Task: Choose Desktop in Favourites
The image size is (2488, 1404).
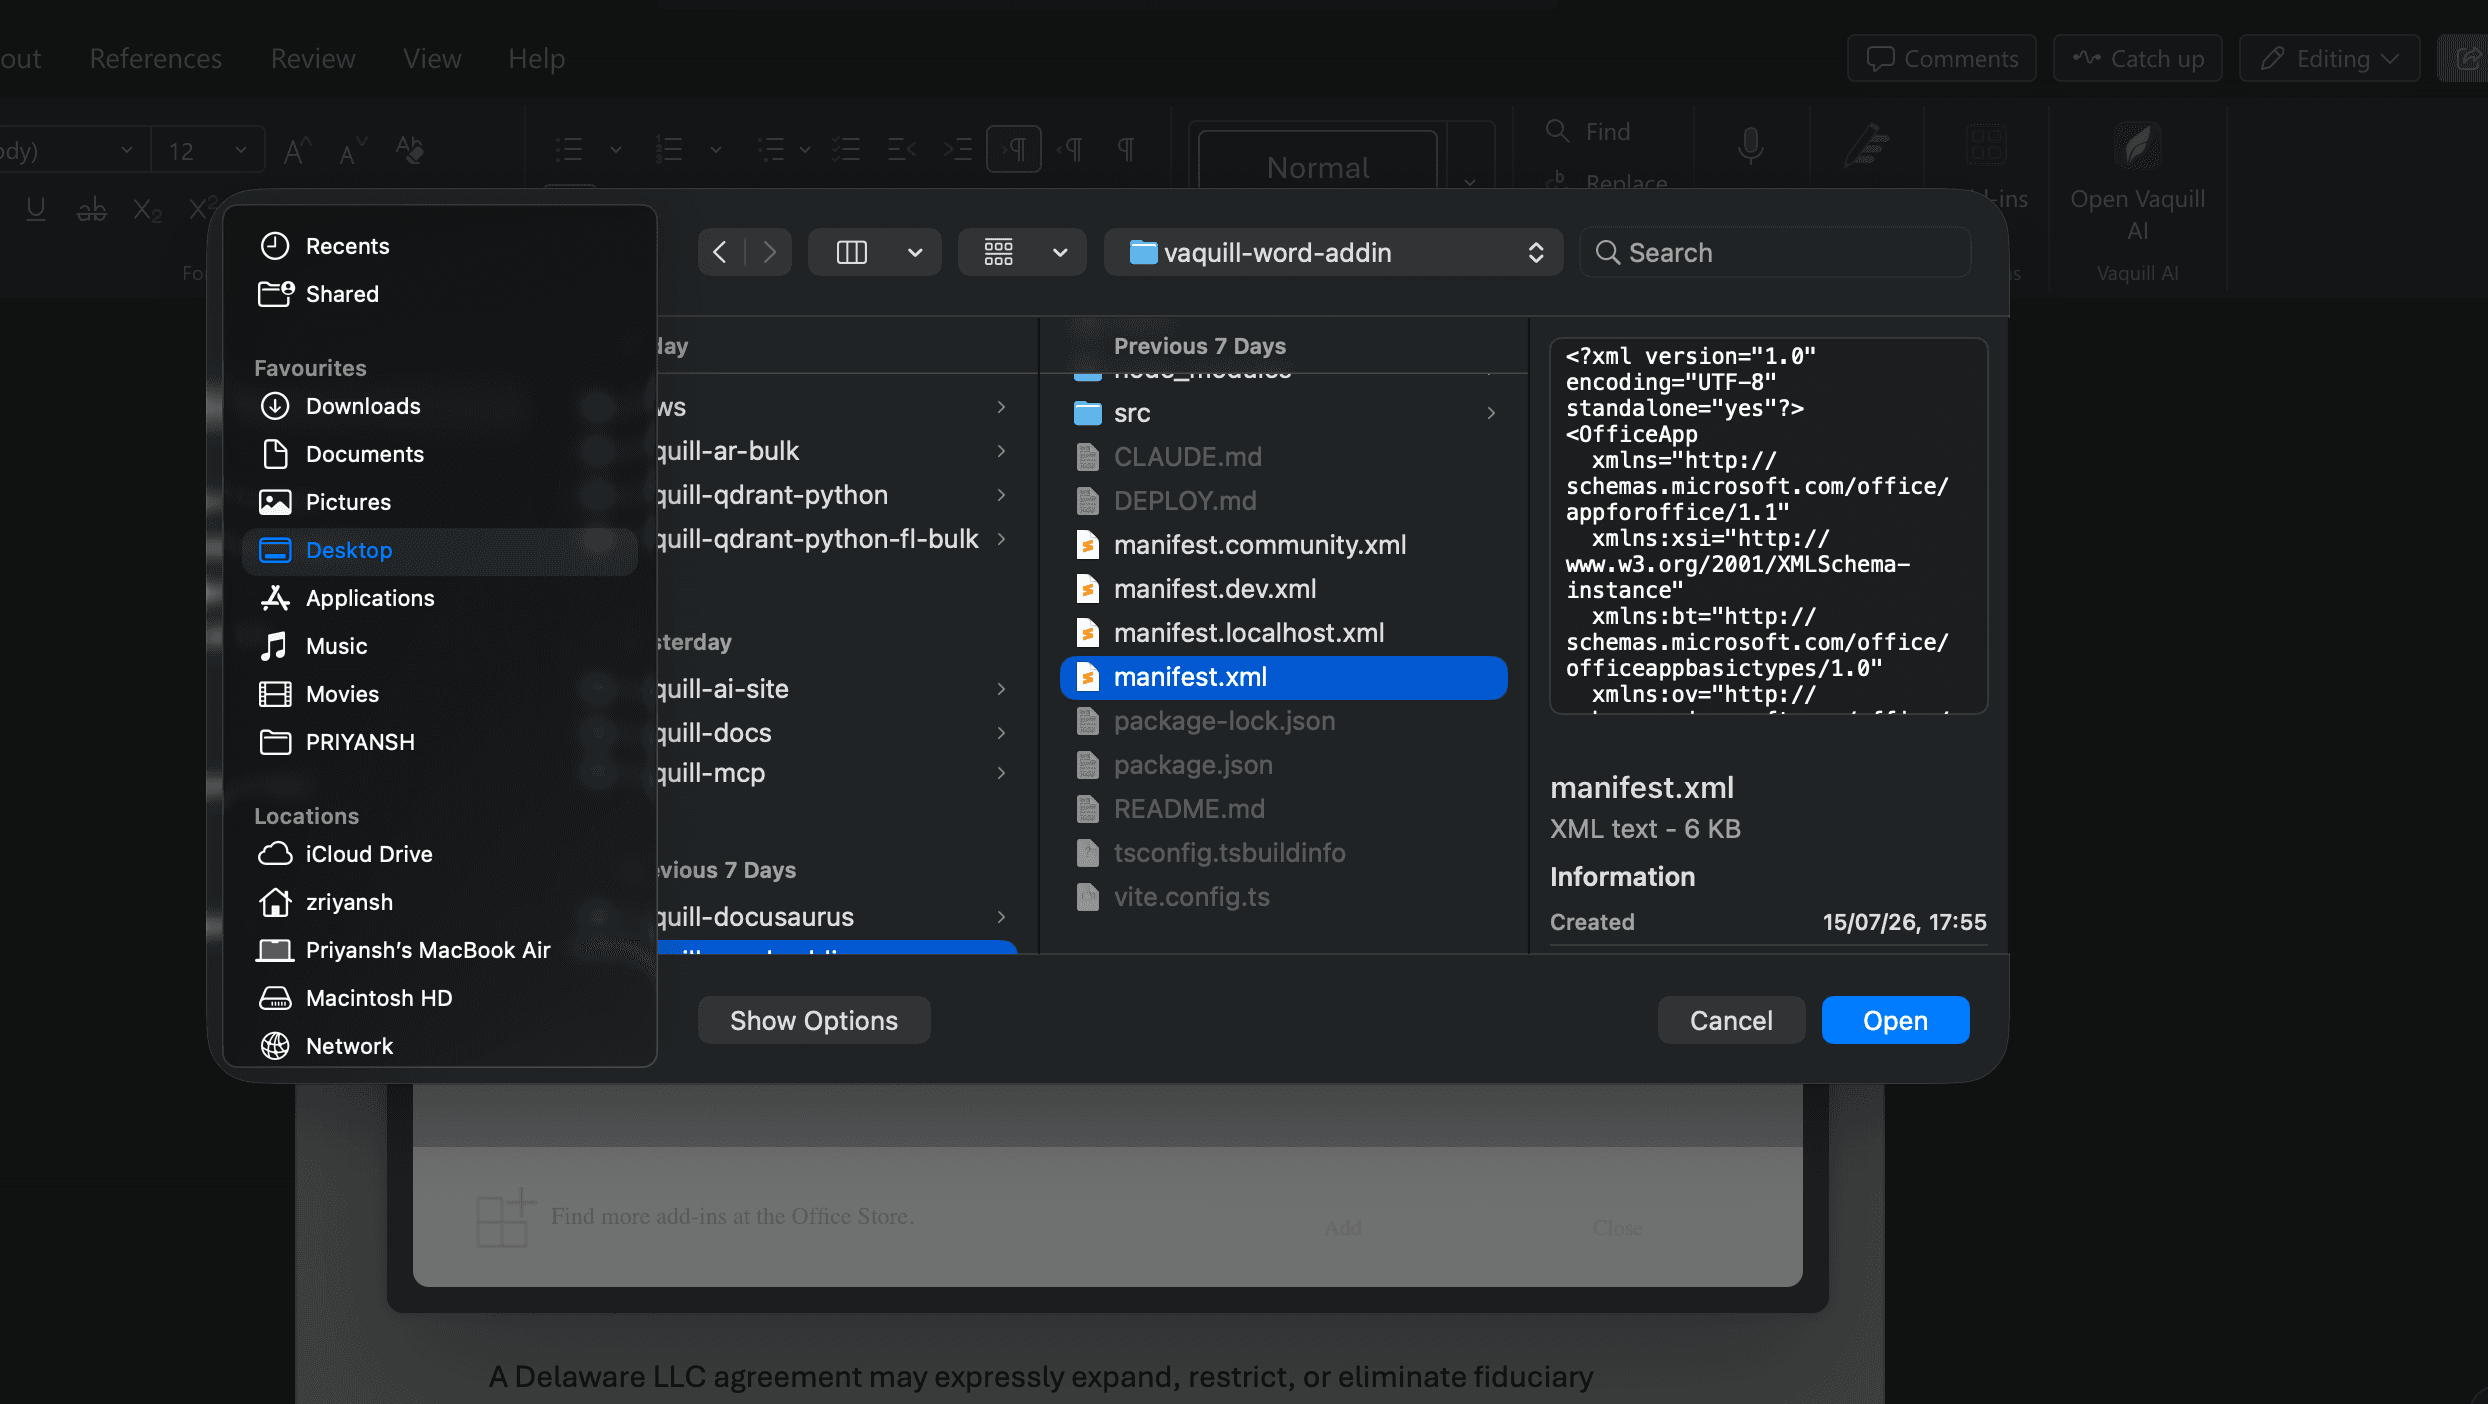Action: (440, 550)
